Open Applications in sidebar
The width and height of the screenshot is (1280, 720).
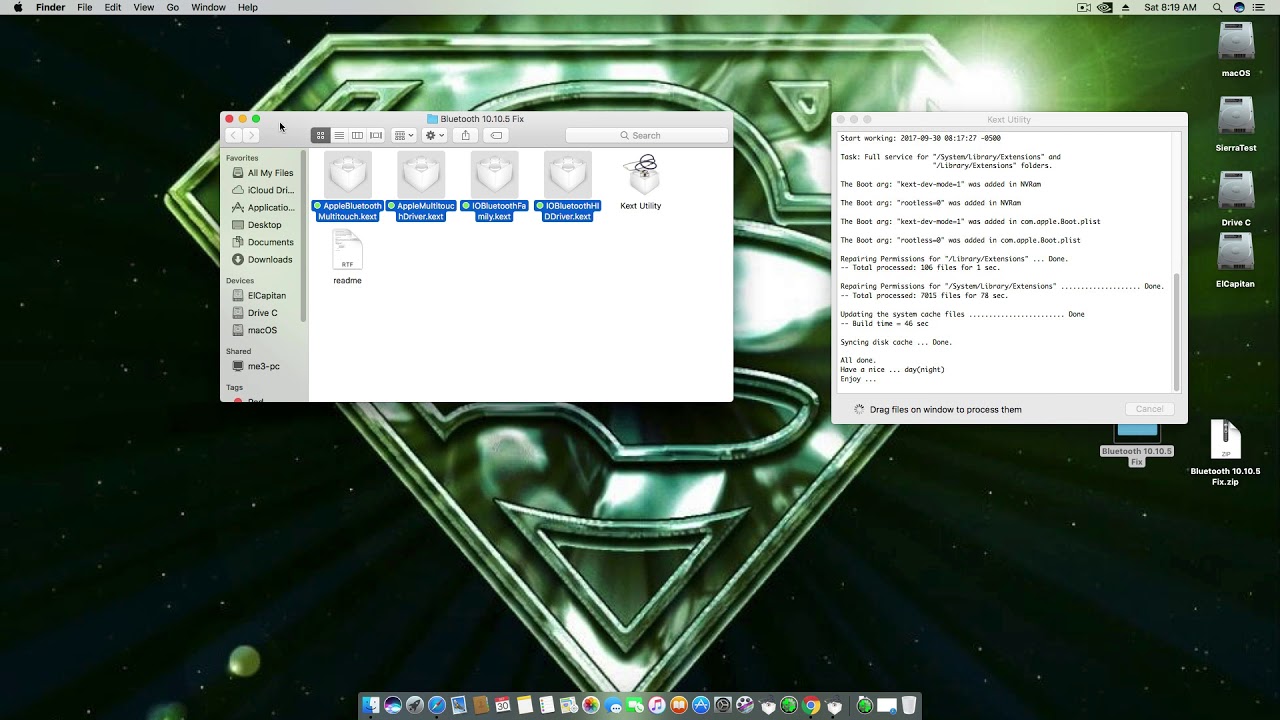(x=262, y=207)
